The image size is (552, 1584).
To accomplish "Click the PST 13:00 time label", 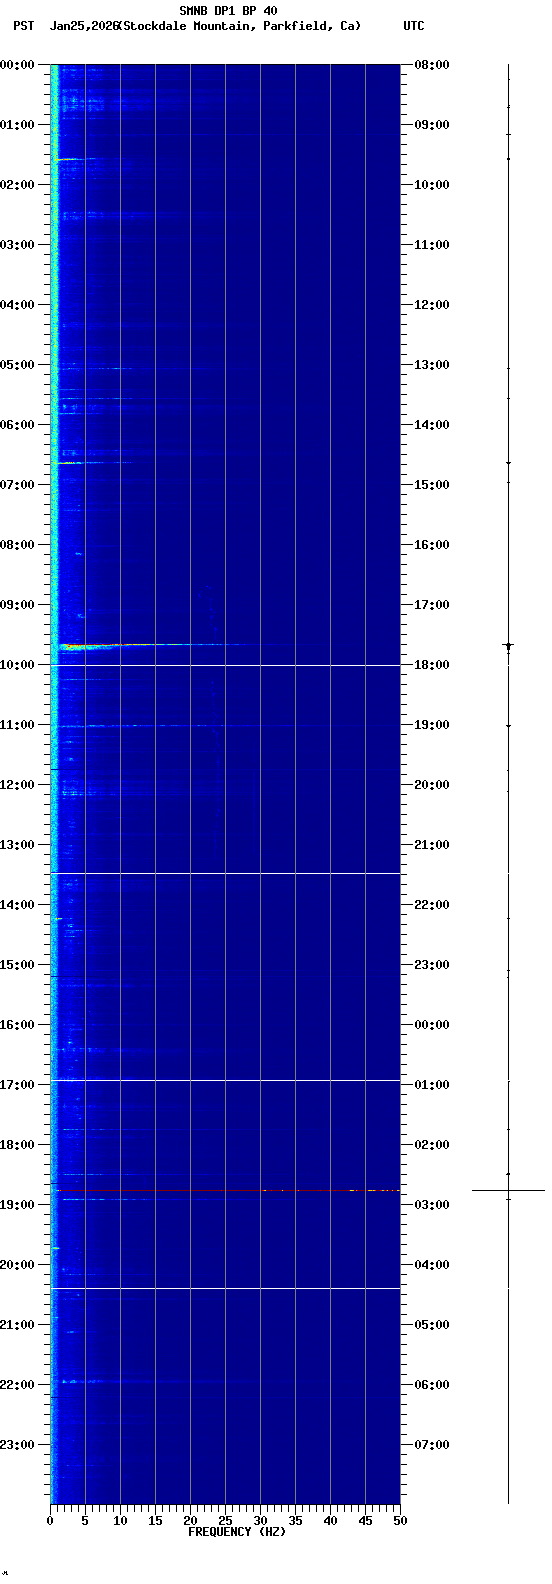I will click(18, 845).
